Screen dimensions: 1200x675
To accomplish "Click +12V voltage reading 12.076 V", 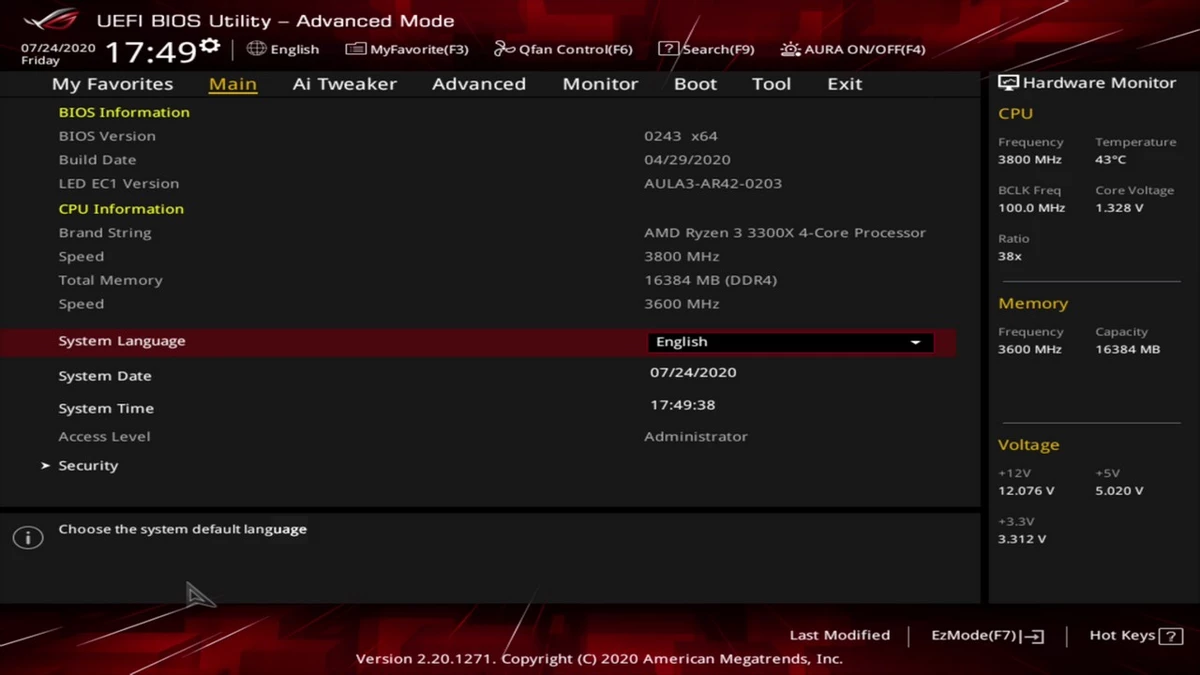I will (1026, 491).
